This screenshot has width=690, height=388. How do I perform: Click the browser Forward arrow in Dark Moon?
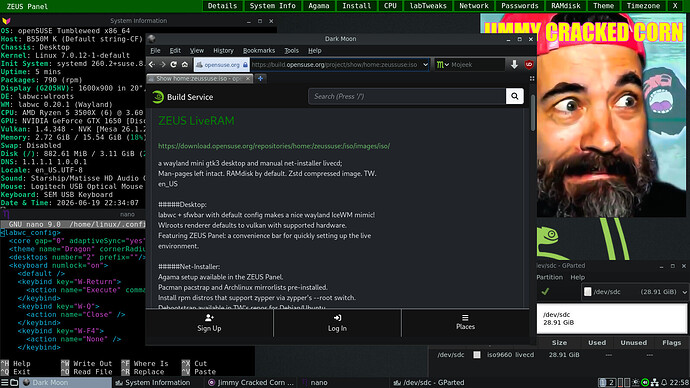click(163, 65)
